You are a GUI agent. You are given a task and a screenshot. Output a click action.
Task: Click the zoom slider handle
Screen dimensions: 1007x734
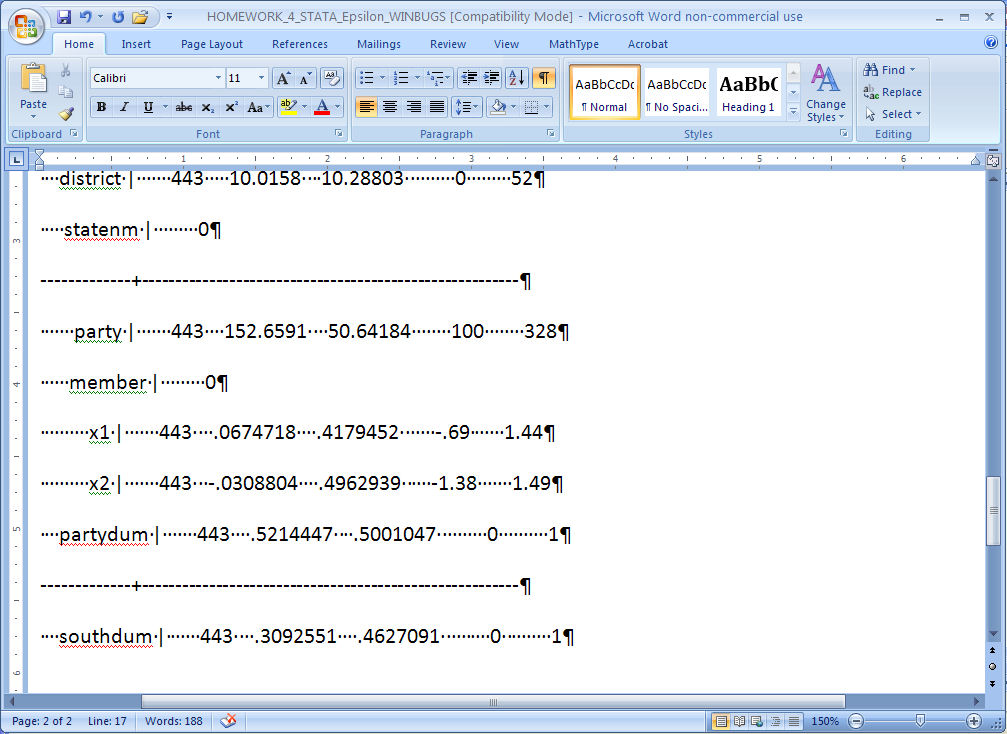pyautogui.click(x=920, y=721)
